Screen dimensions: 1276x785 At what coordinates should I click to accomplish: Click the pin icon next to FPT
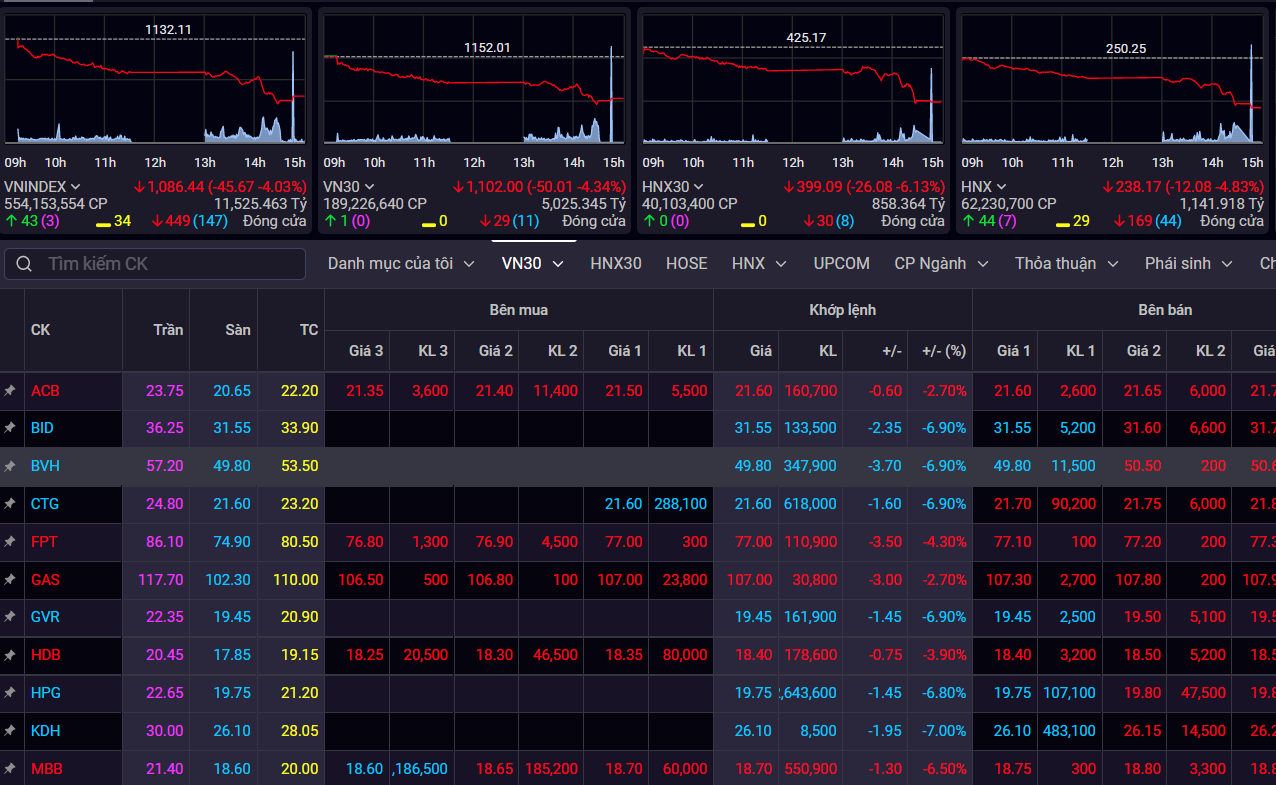[x=10, y=542]
